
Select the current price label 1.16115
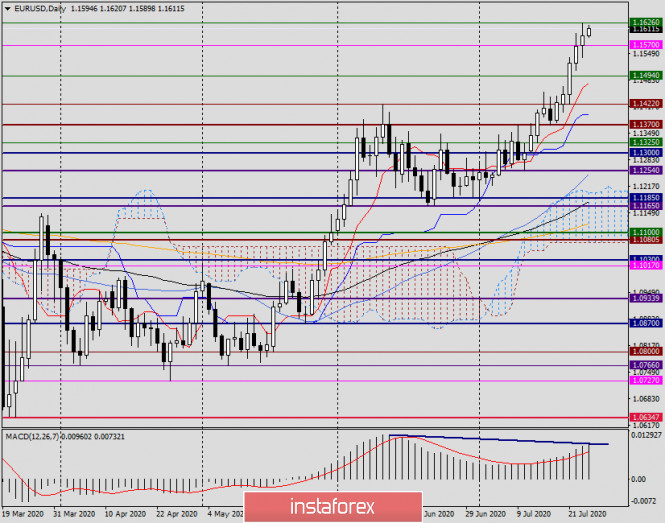pos(644,31)
